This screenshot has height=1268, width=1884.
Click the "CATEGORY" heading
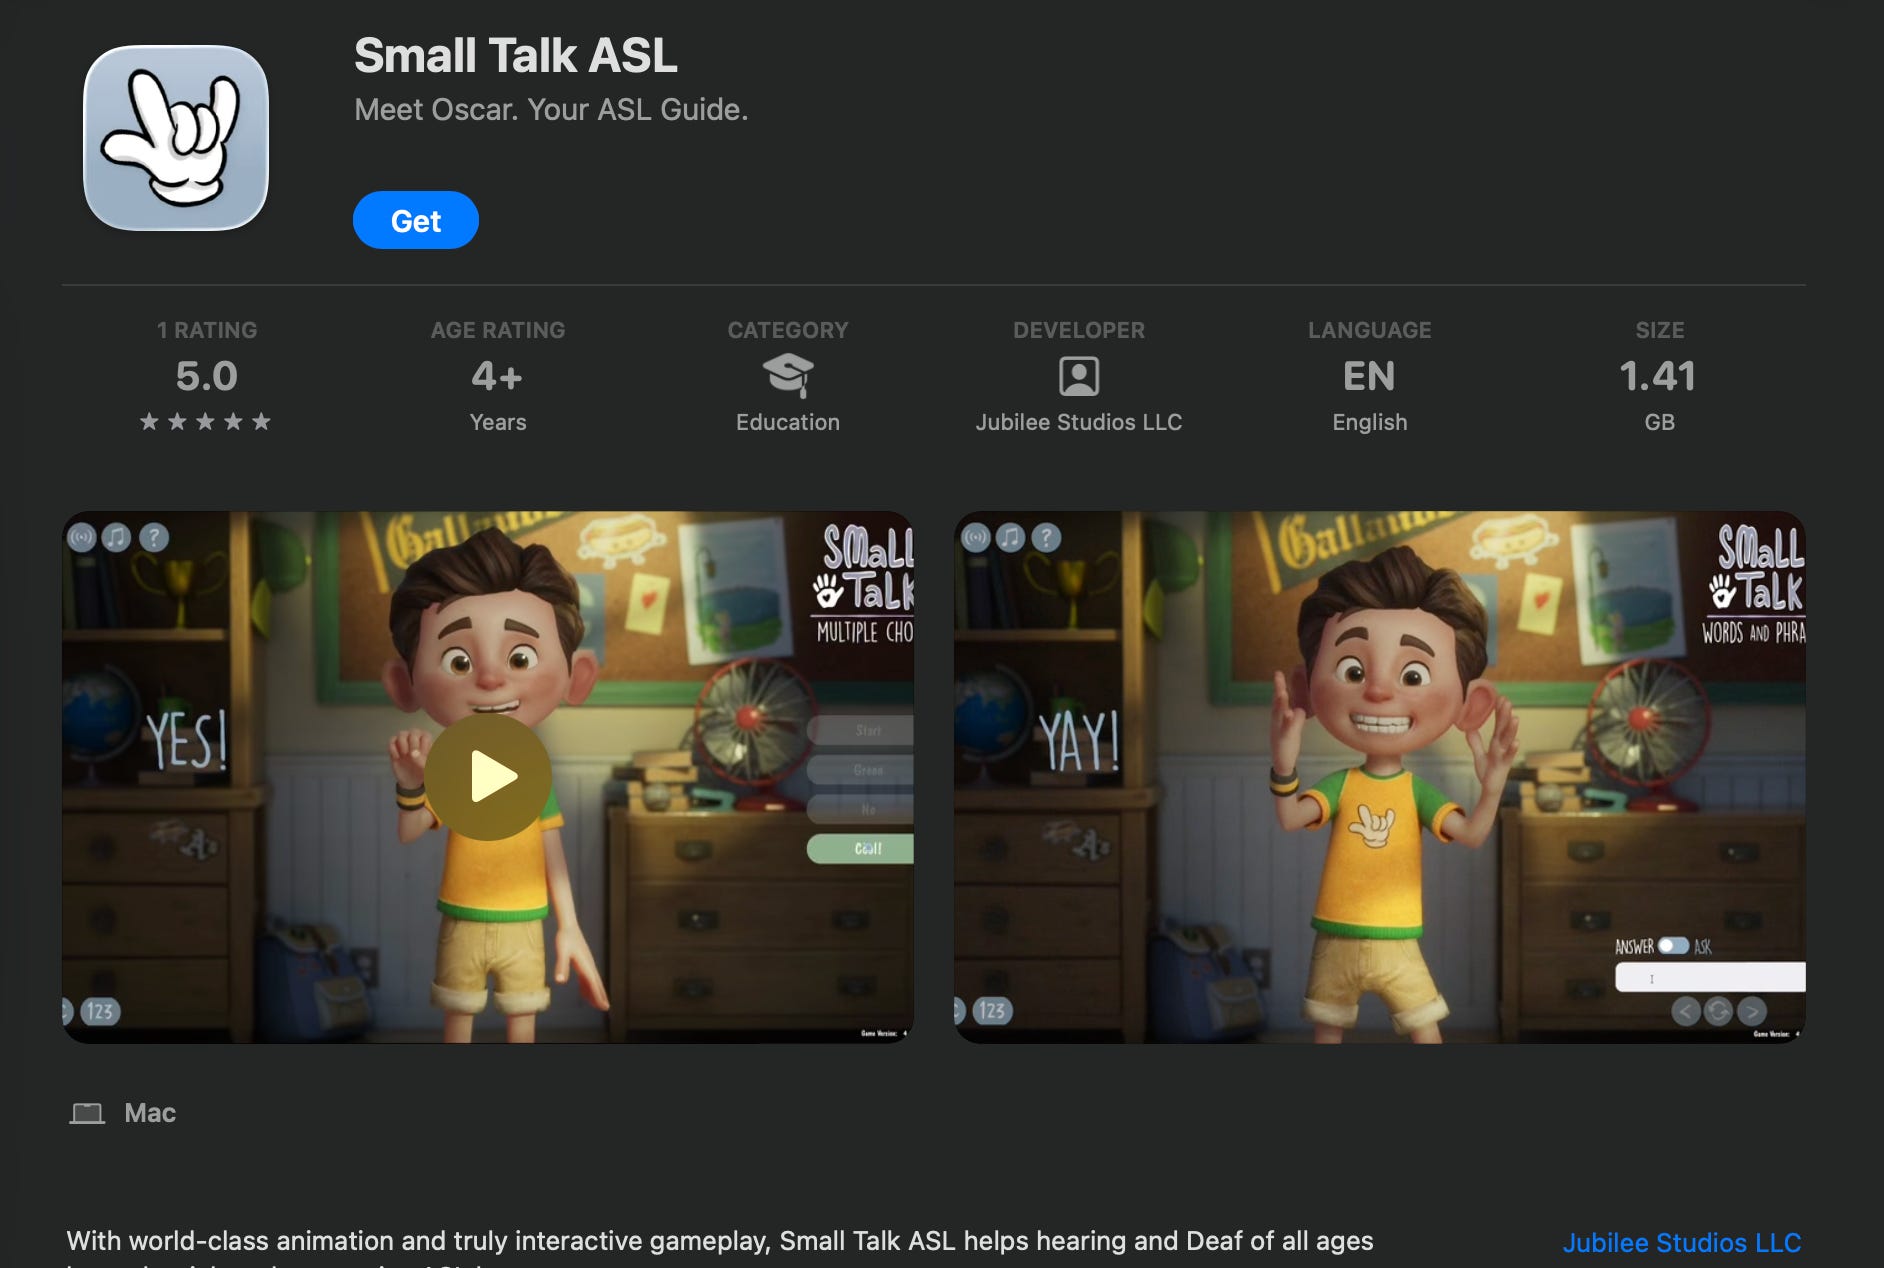tap(788, 330)
